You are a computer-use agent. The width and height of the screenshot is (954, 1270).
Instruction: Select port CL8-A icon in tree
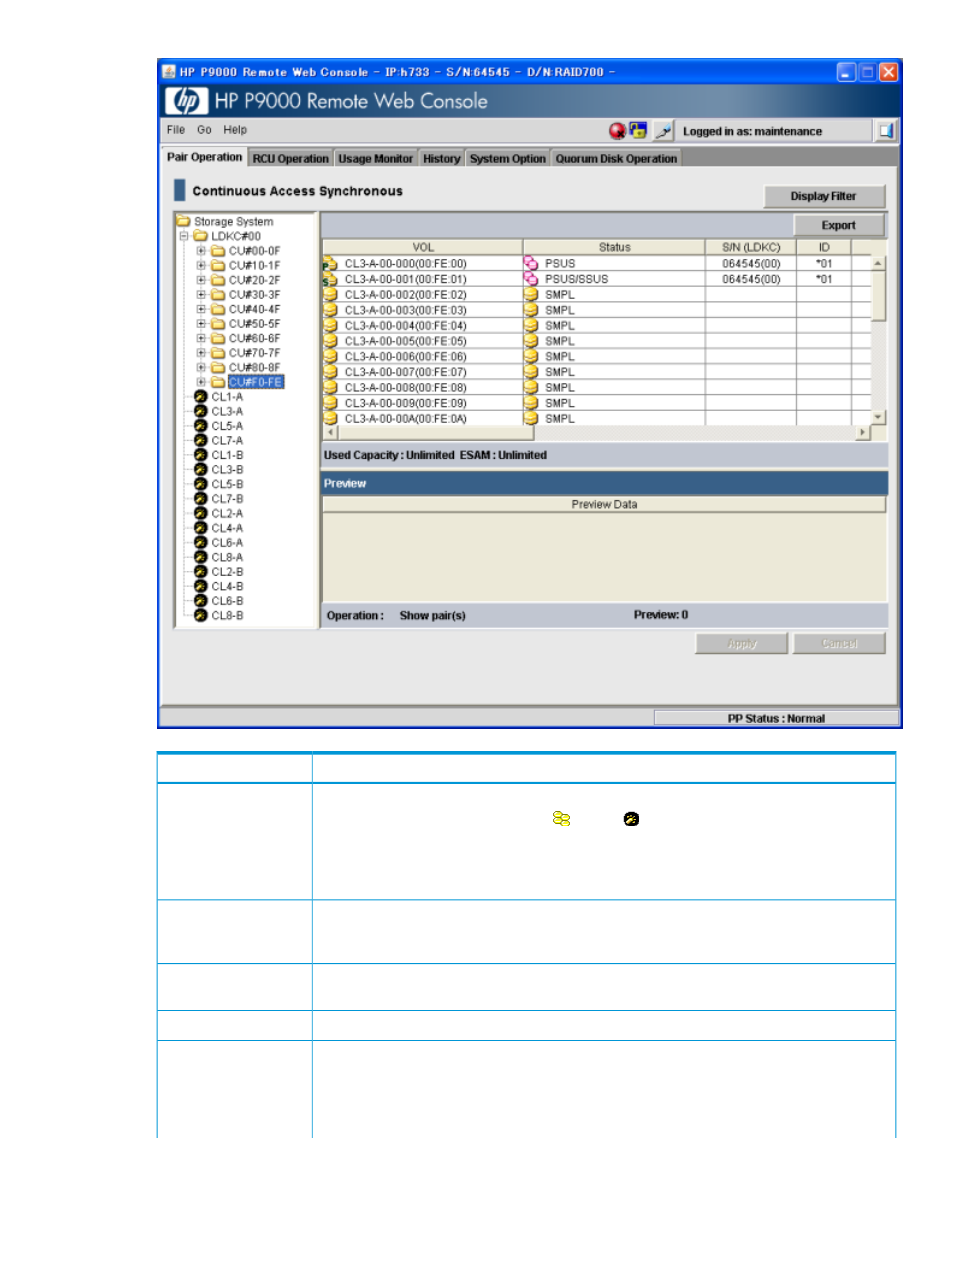pos(200,557)
